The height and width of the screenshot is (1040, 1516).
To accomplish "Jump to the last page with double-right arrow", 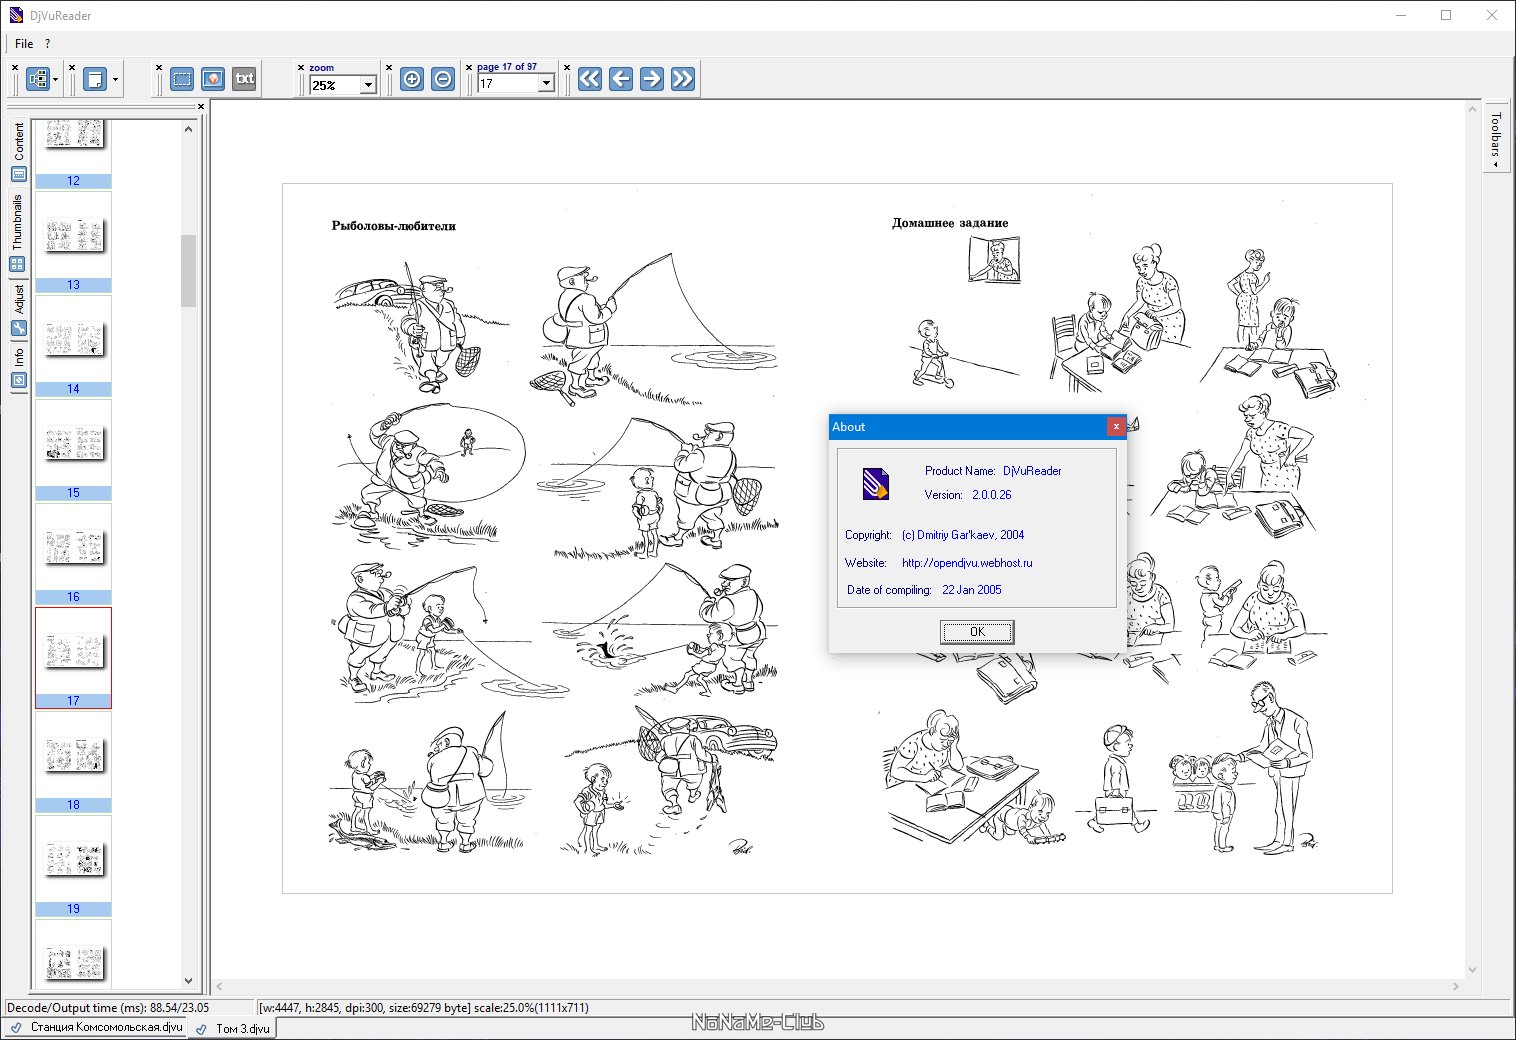I will pos(683,79).
